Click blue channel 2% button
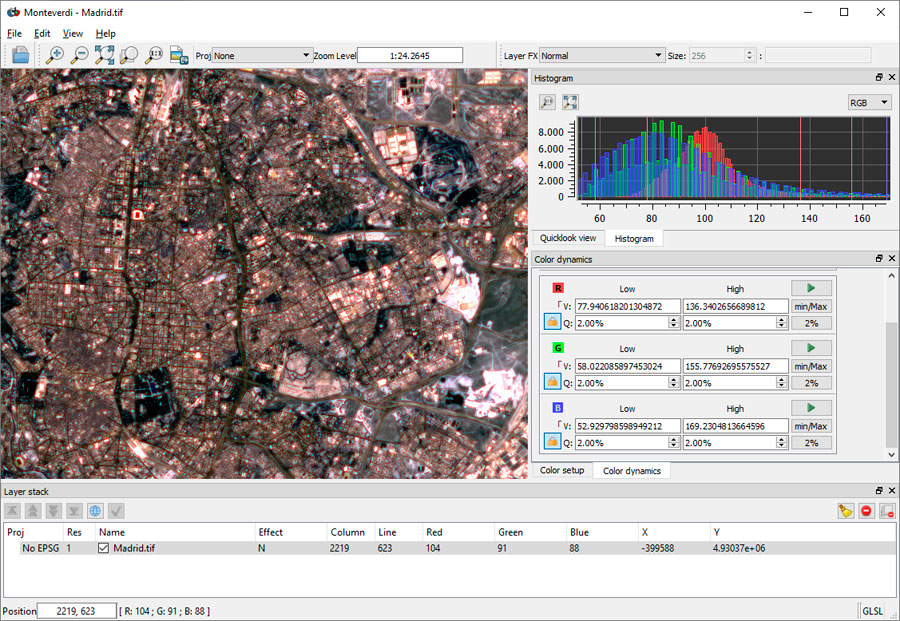Image resolution: width=900 pixels, height=621 pixels. tap(811, 443)
